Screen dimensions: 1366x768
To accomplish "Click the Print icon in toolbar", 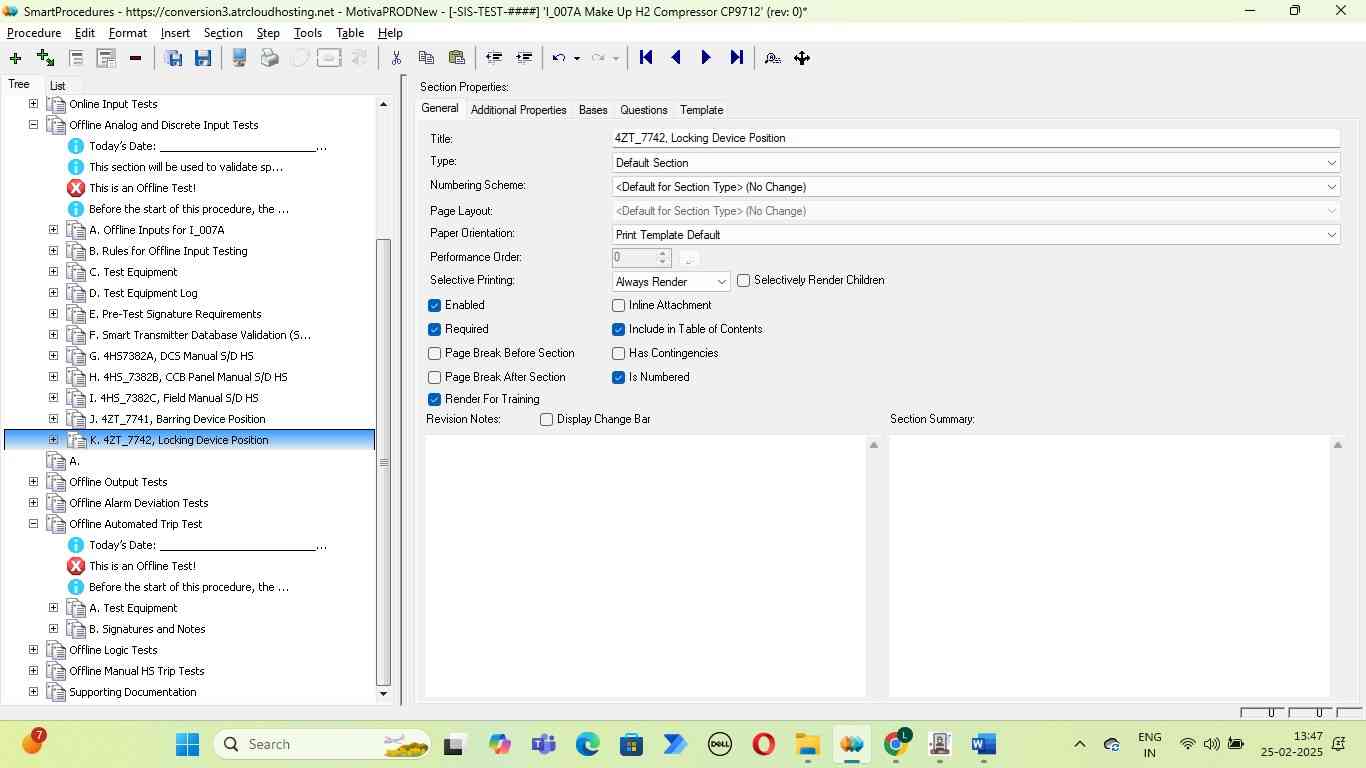I will point(269,58).
